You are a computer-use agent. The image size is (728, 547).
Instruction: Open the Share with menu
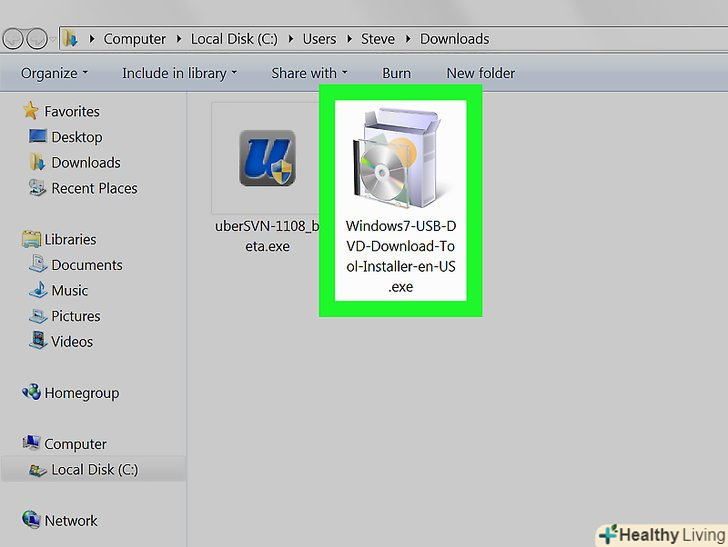point(309,73)
